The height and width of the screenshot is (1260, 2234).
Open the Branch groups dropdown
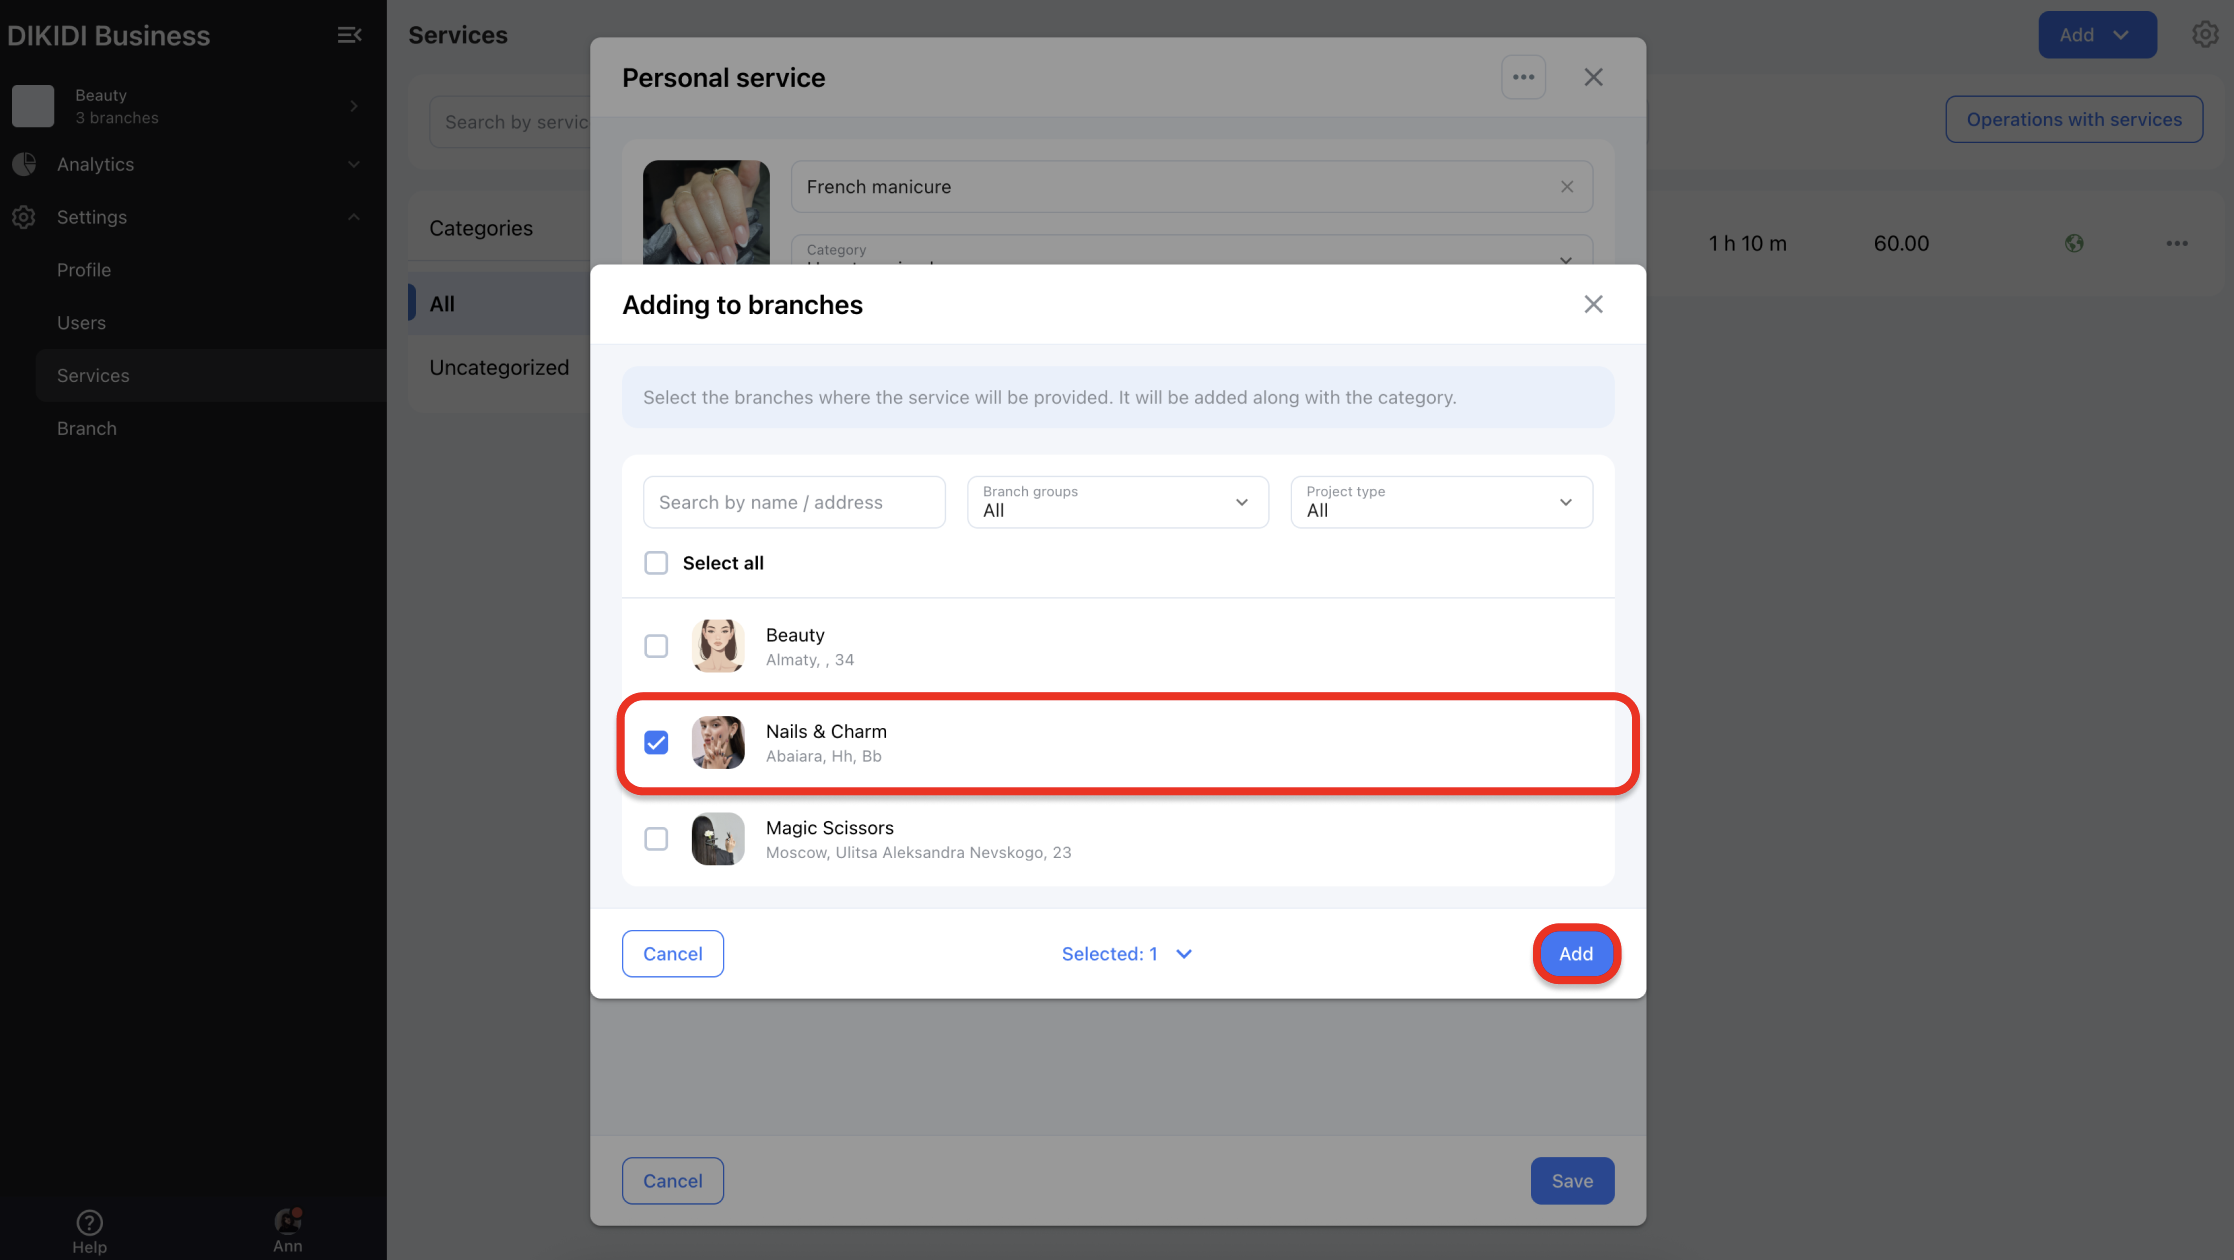point(1117,502)
